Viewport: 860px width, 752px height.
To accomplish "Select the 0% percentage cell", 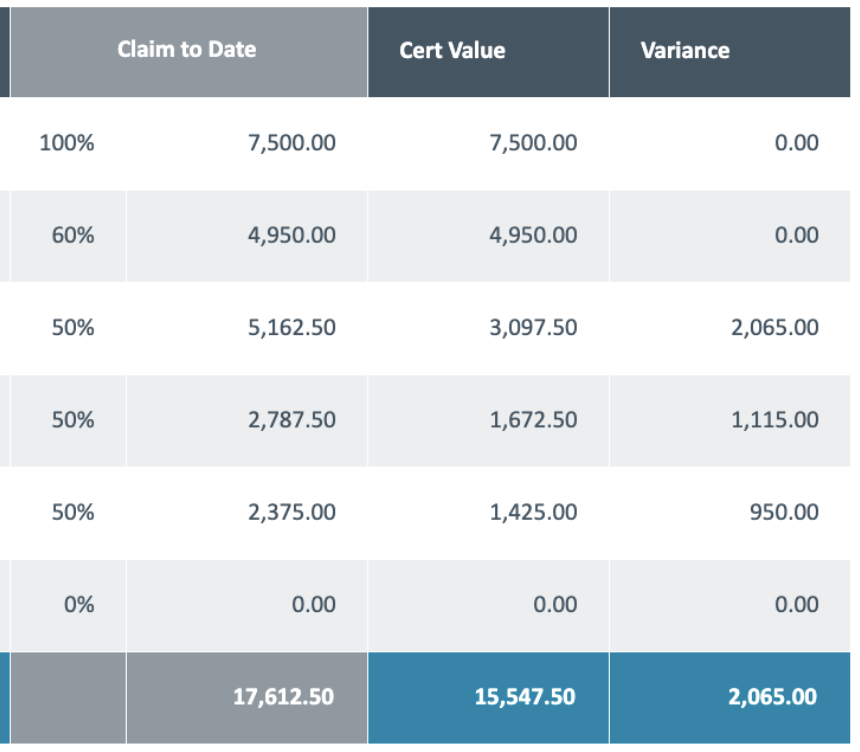I will [x=79, y=605].
